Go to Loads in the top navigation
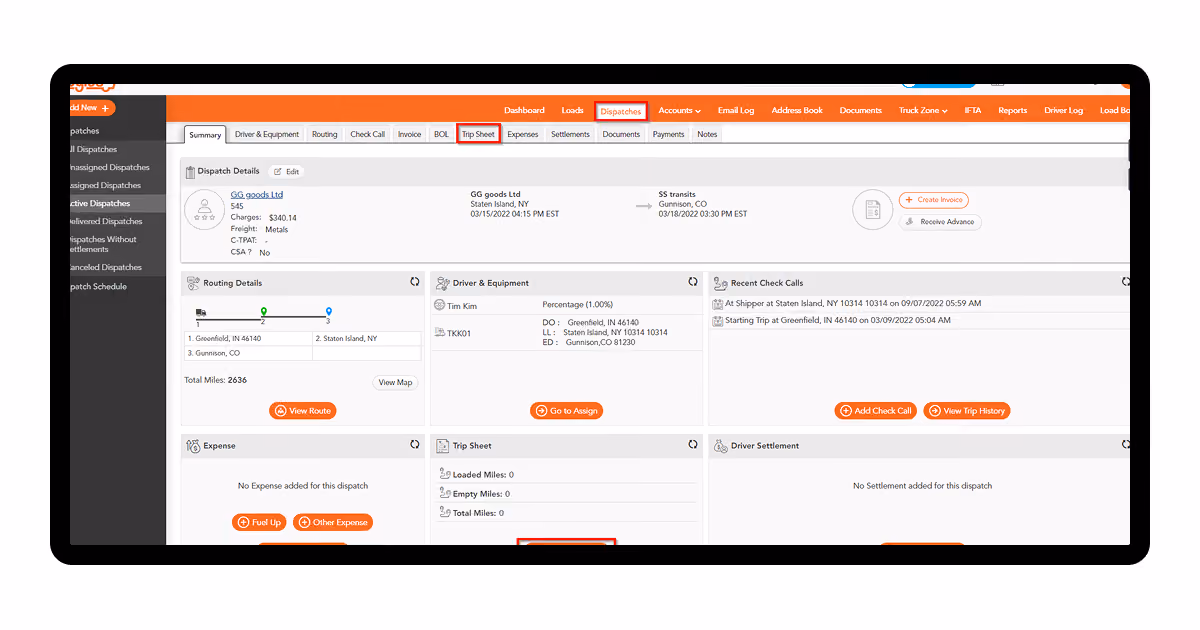Image resolution: width=1200 pixels, height=630 pixels. click(572, 110)
